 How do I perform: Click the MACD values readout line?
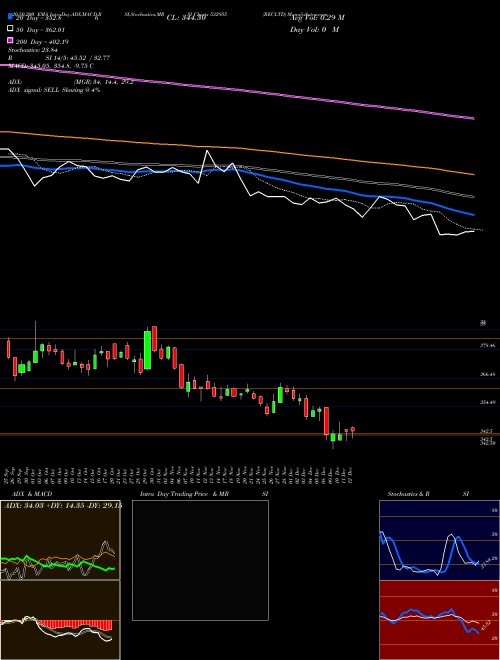point(51,66)
